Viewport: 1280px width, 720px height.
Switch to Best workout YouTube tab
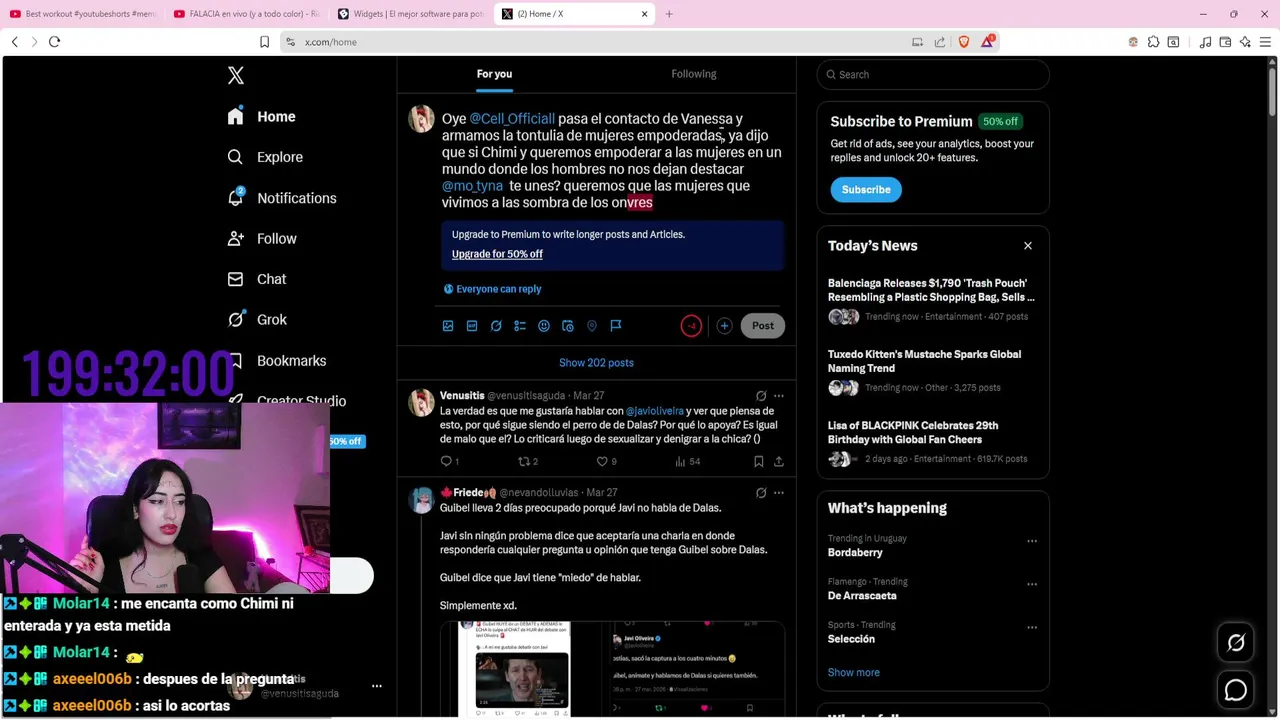click(83, 14)
